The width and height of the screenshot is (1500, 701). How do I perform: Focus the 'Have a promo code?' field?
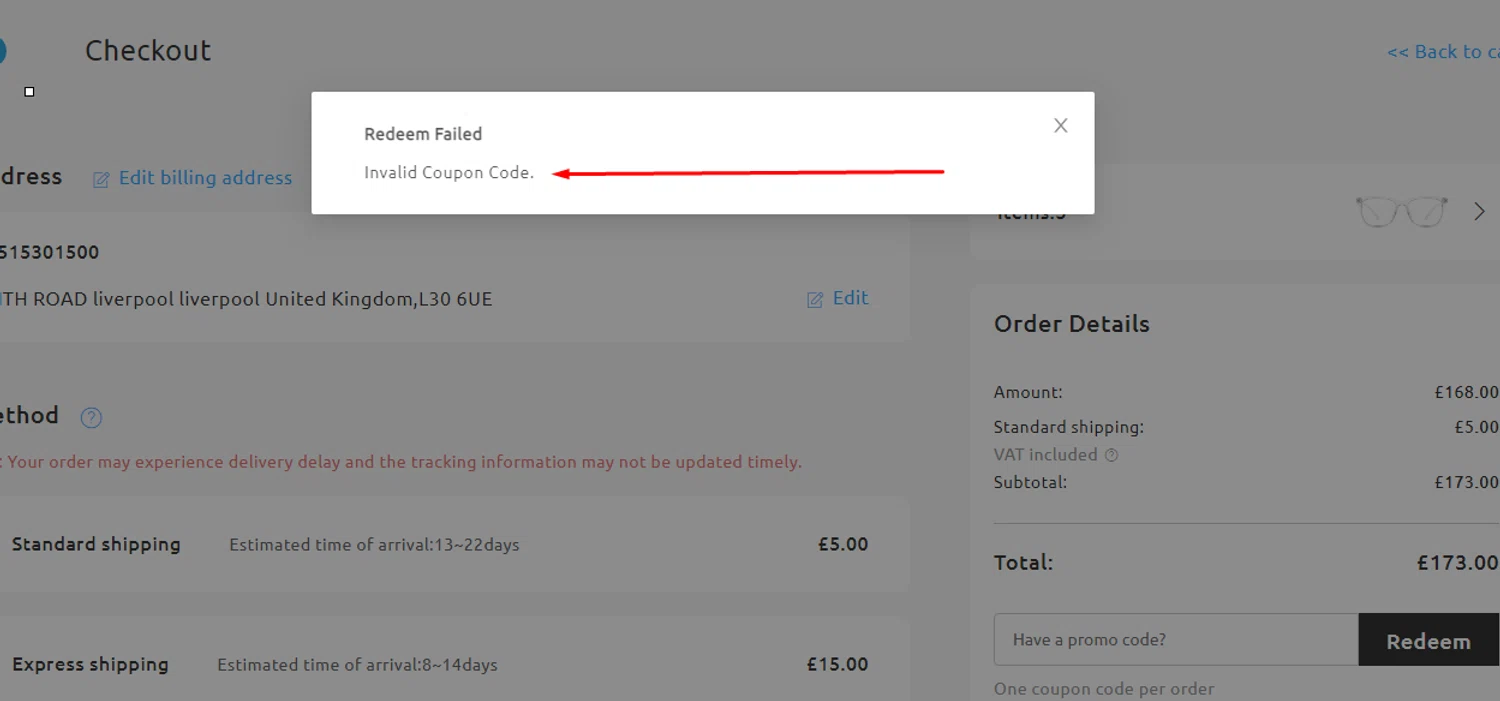(x=1176, y=640)
